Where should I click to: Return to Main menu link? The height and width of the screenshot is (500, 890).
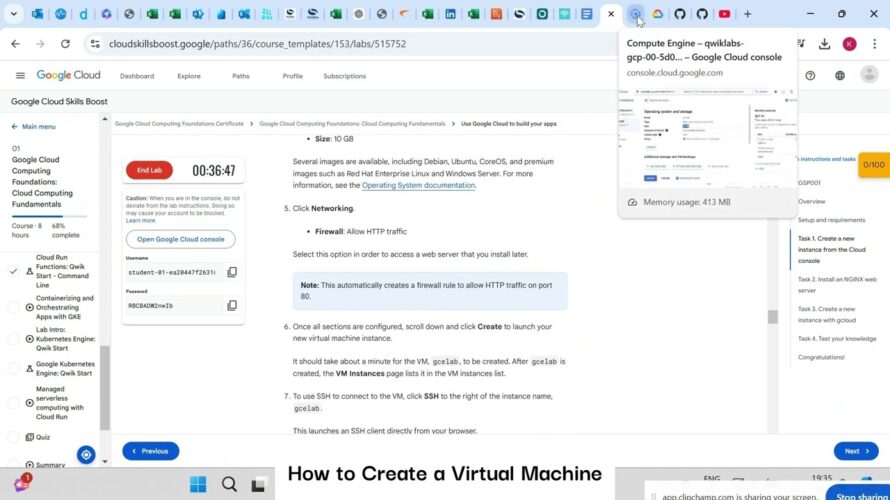click(x=33, y=127)
